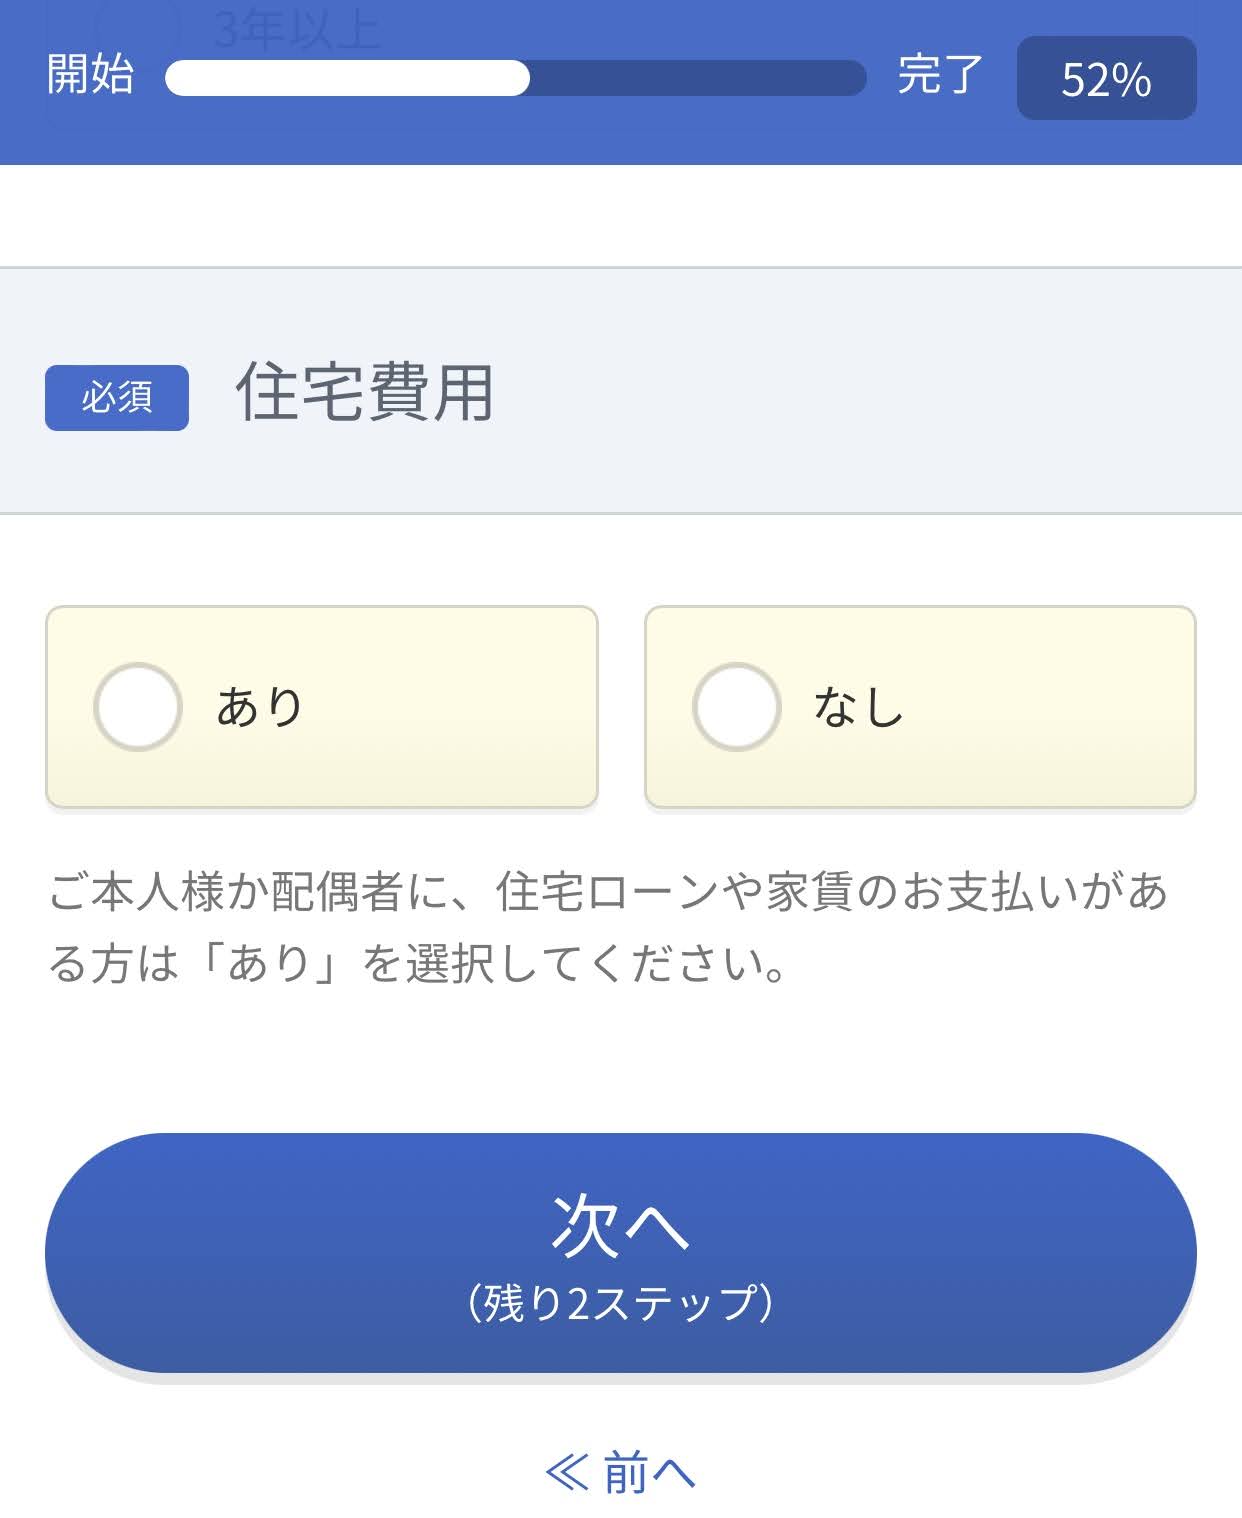Click empty space inside the なし card

click(x=1050, y=707)
